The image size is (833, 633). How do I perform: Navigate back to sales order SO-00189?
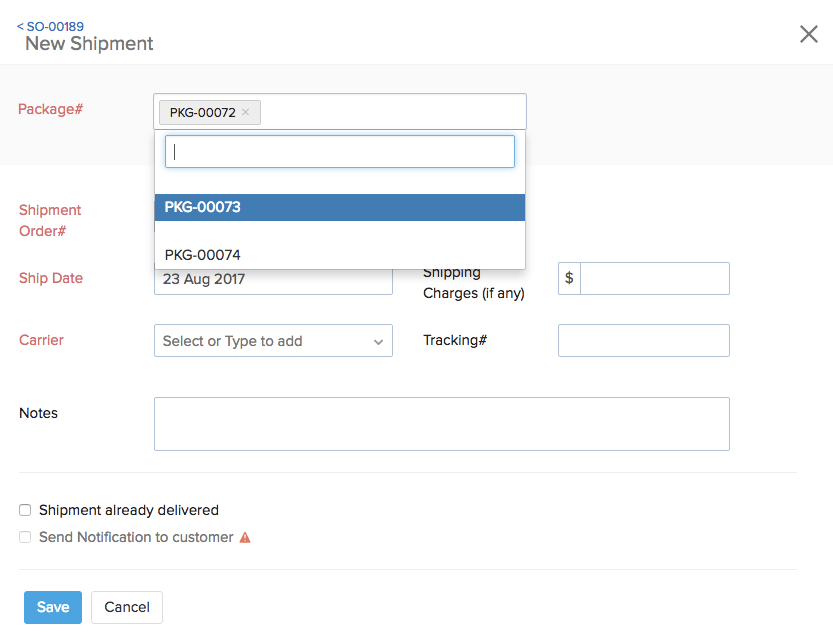coord(50,26)
